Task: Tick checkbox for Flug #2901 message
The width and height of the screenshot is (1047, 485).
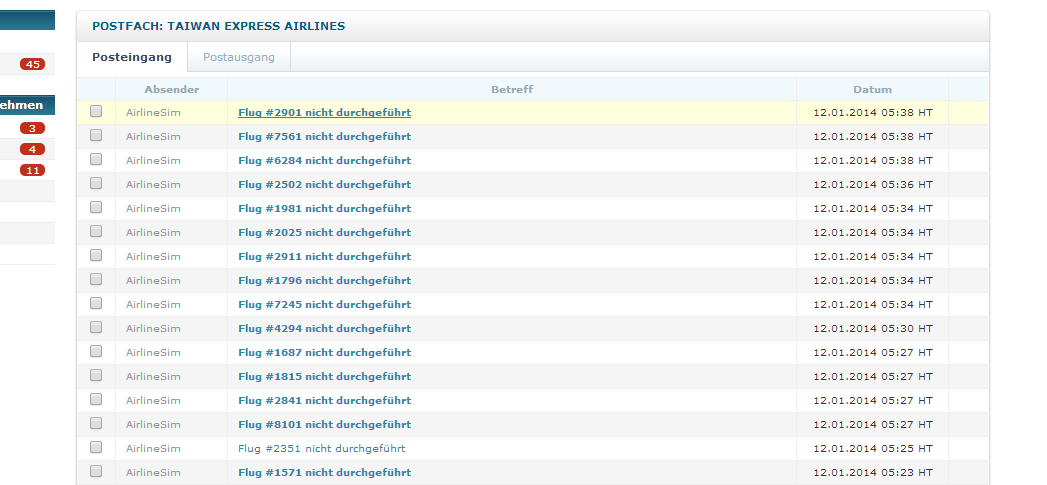Action: (x=96, y=112)
